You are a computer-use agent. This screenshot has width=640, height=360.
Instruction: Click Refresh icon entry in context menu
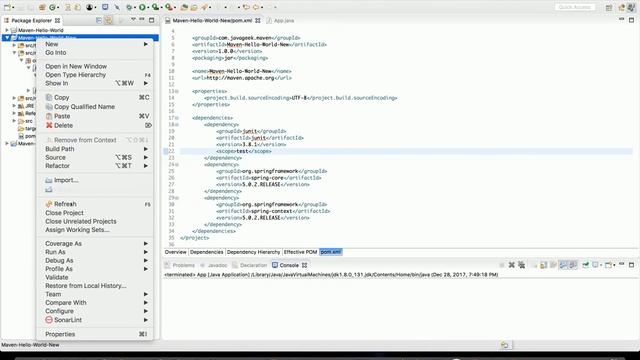pyautogui.click(x=49, y=204)
